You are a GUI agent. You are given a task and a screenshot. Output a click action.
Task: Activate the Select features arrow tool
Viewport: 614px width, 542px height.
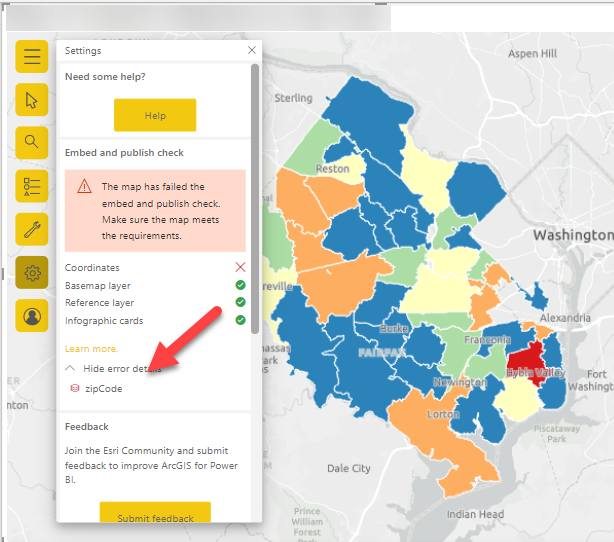click(x=32, y=100)
